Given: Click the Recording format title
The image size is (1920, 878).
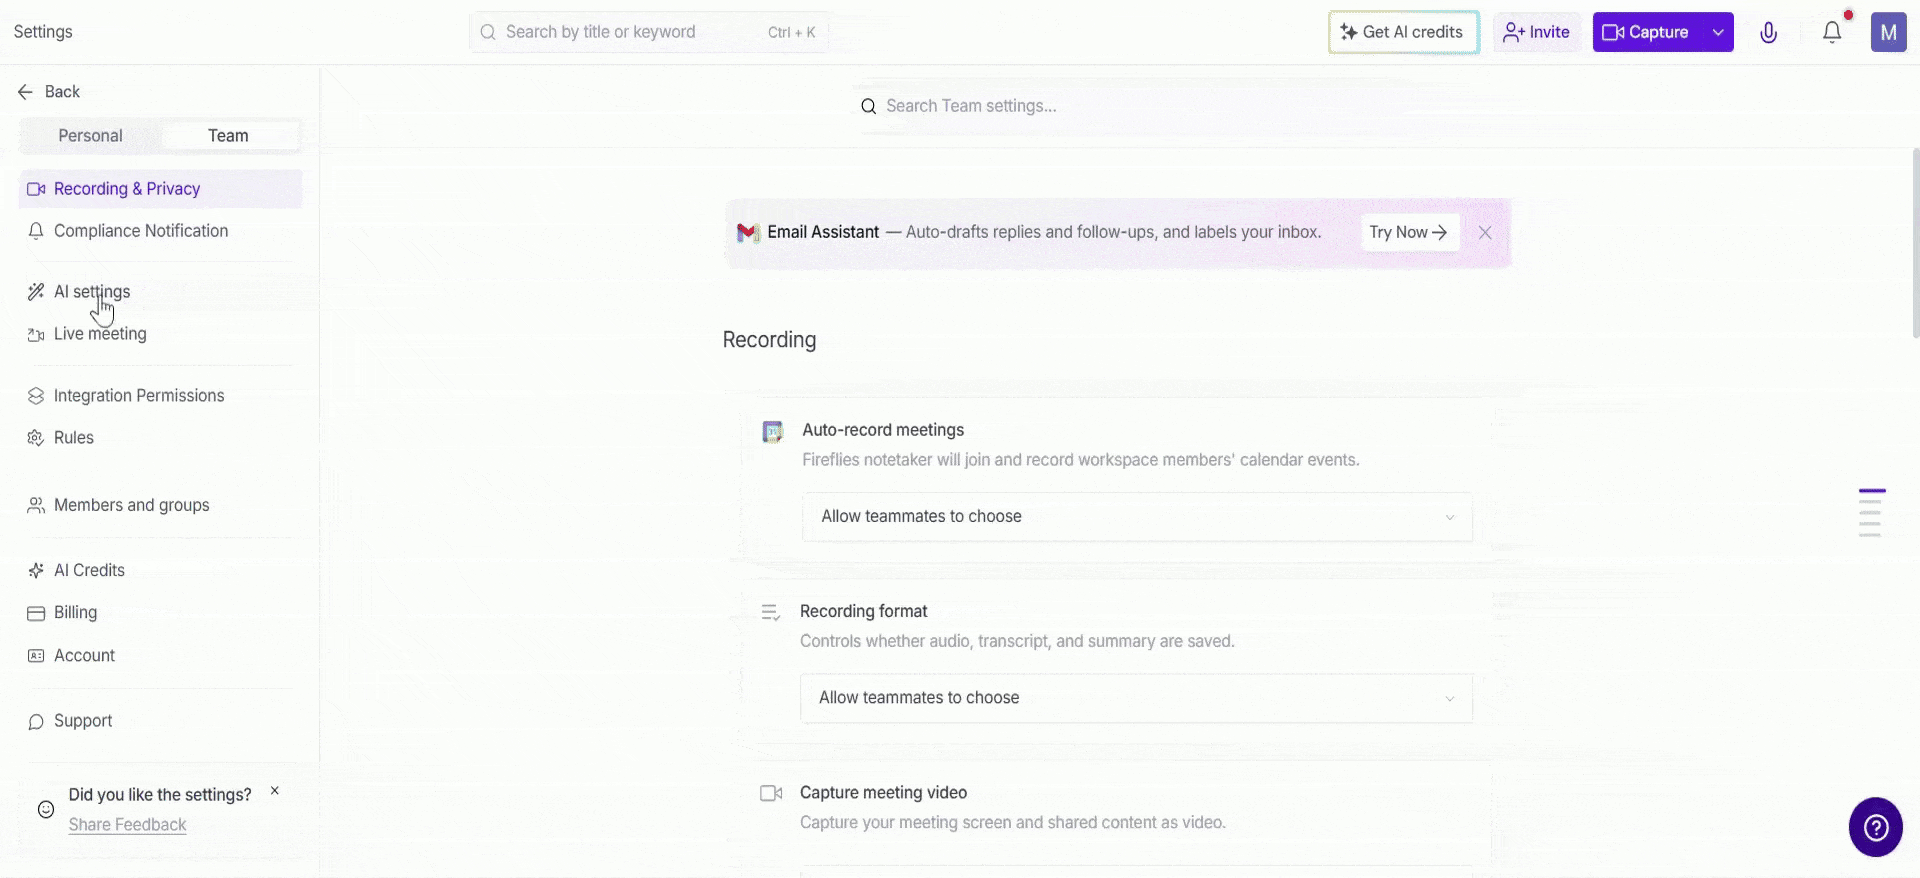Looking at the screenshot, I should click(864, 611).
